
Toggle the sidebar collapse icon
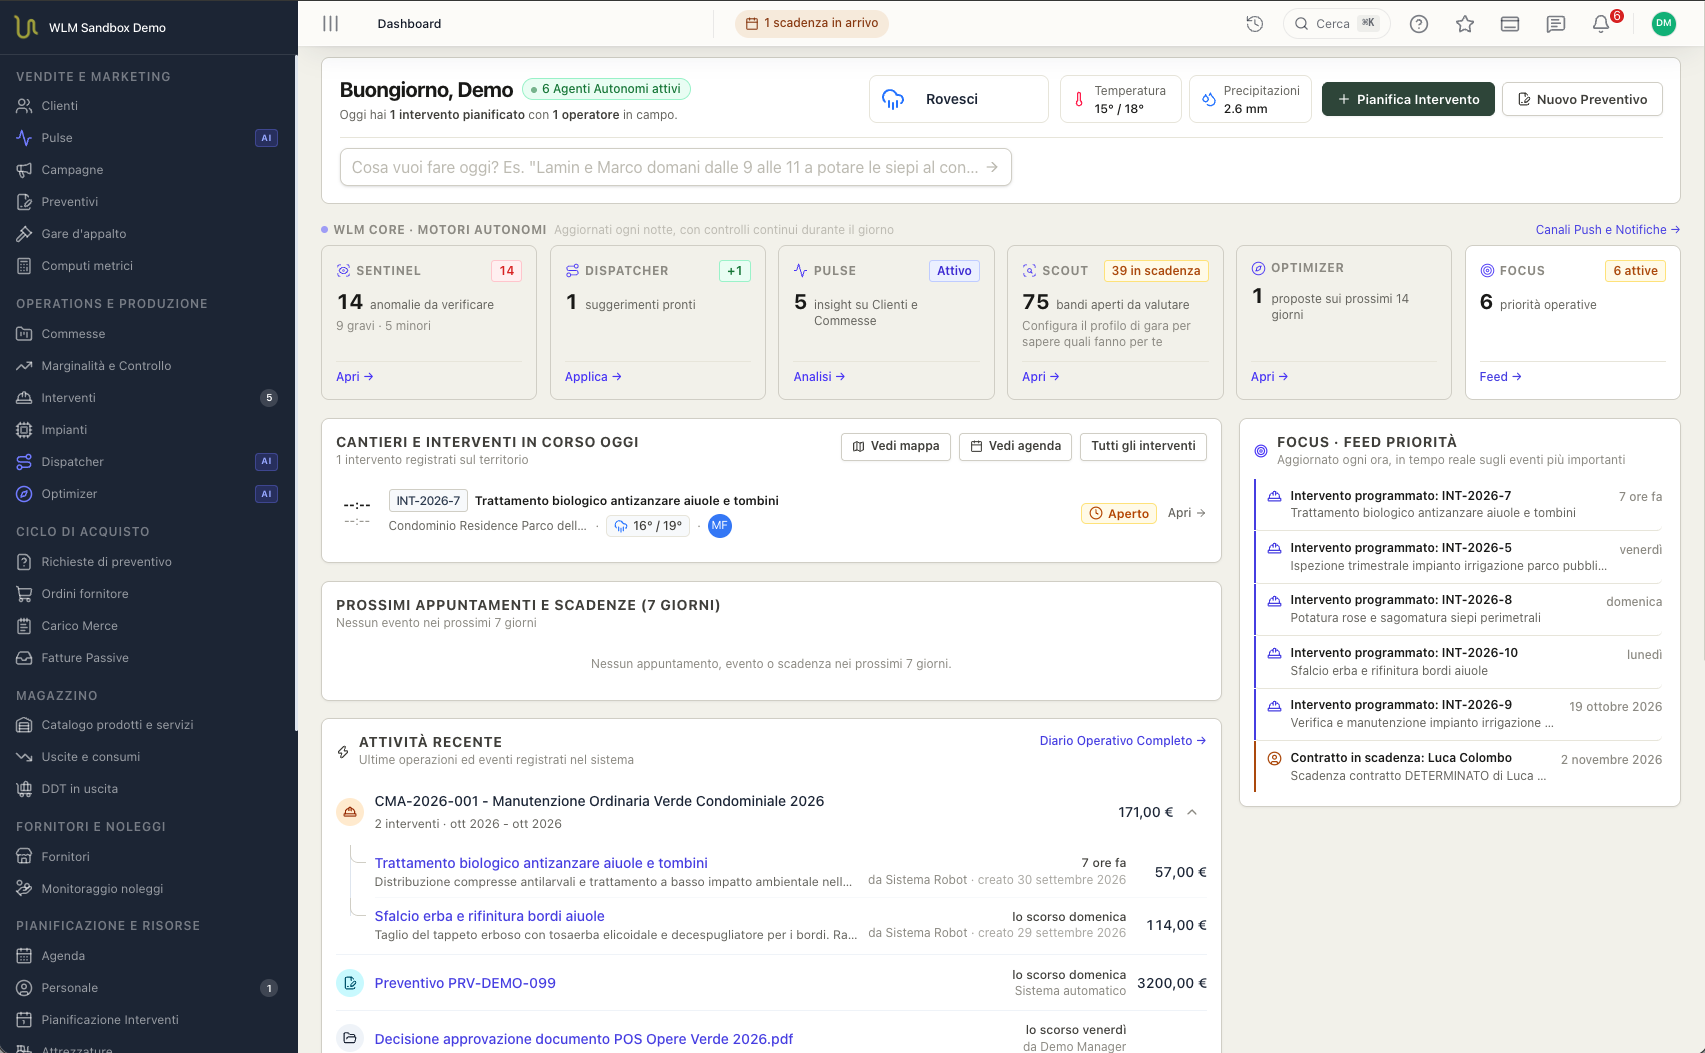(x=331, y=24)
